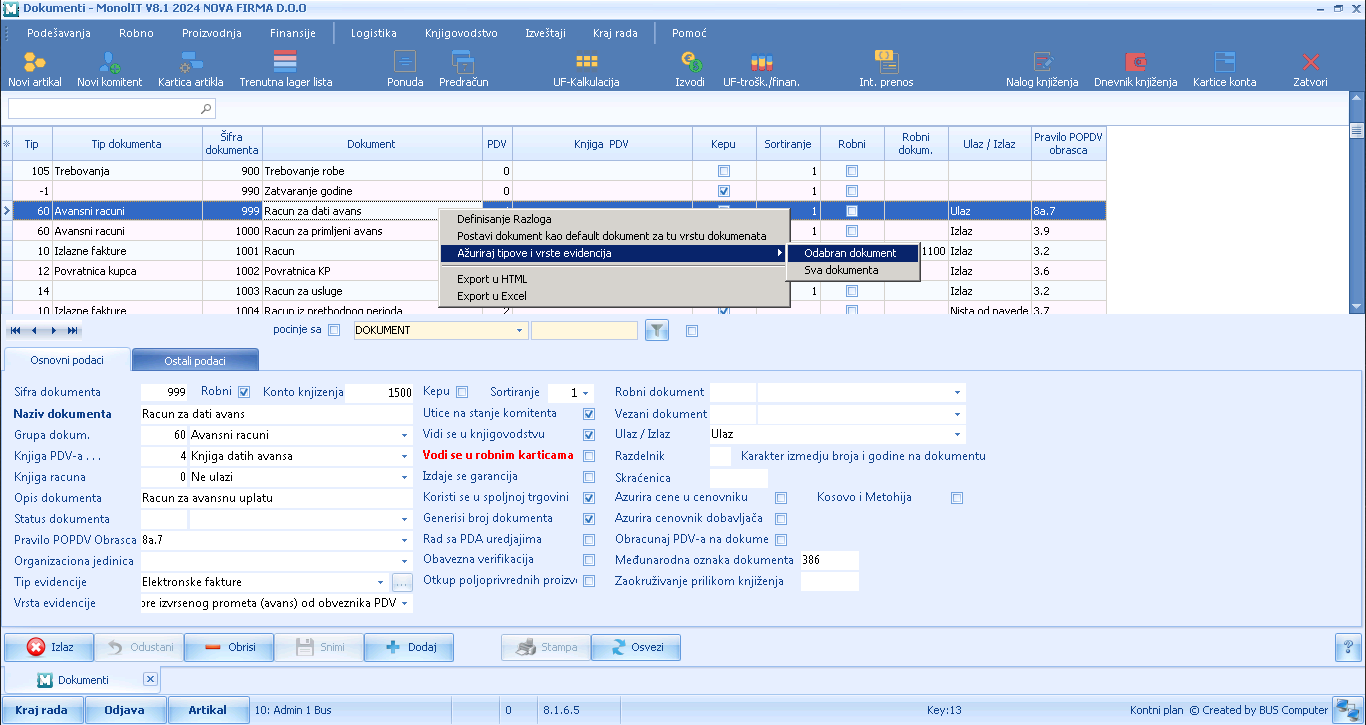Screen dimensions: 1366x725
Task: Click the 'Kraj rada' status bar button
Action: pos(42,710)
